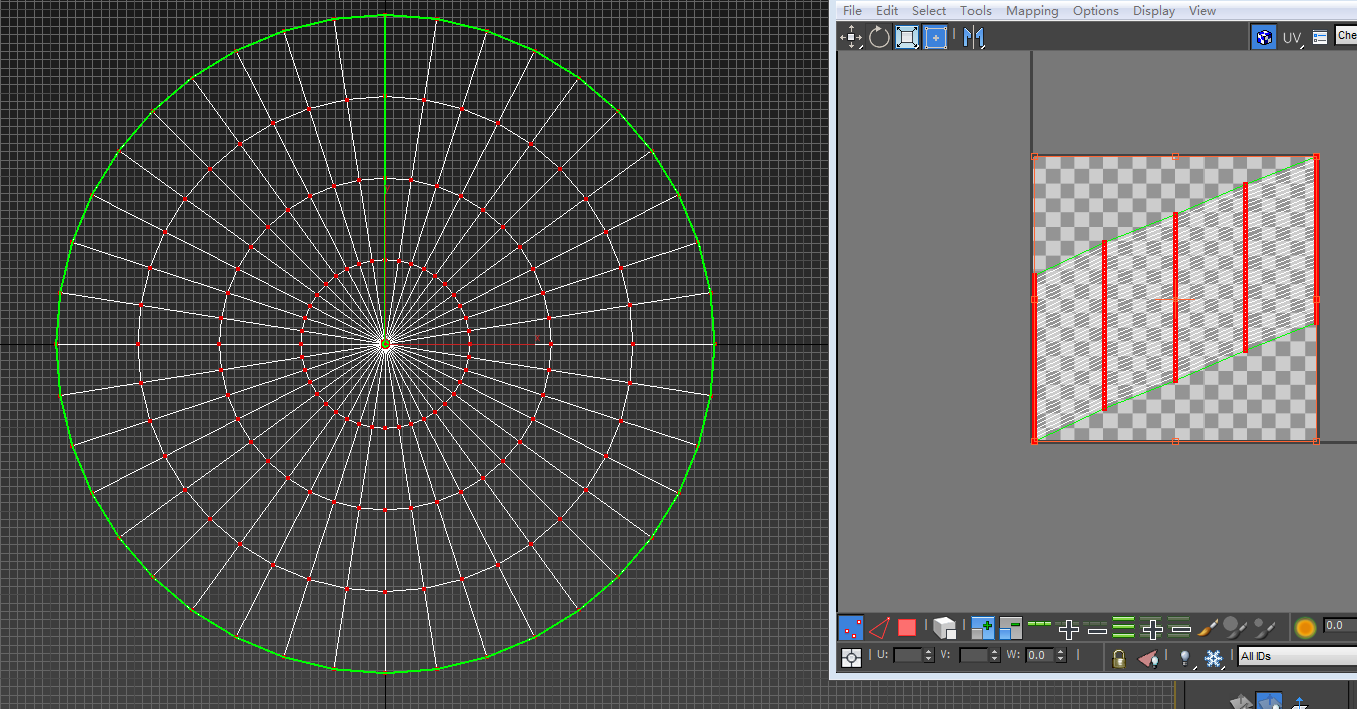The height and width of the screenshot is (709, 1357).
Task: Open the Options menu
Action: (x=1096, y=11)
